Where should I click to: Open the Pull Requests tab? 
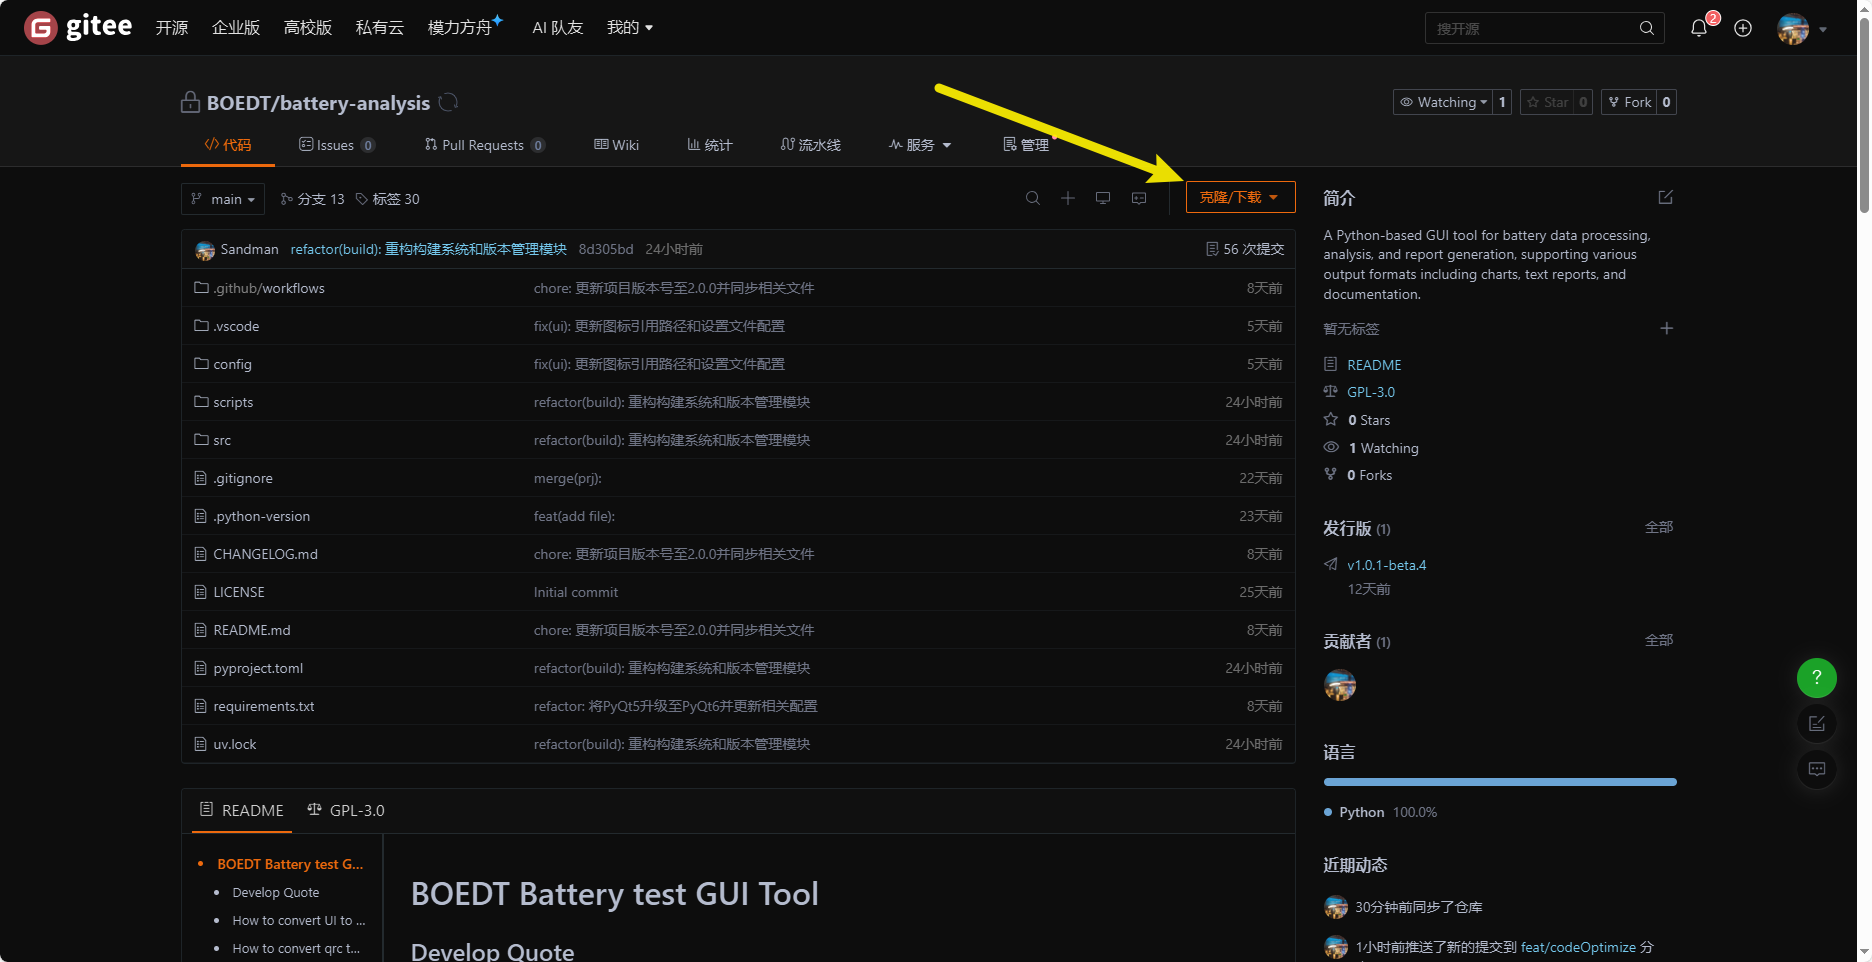[484, 145]
